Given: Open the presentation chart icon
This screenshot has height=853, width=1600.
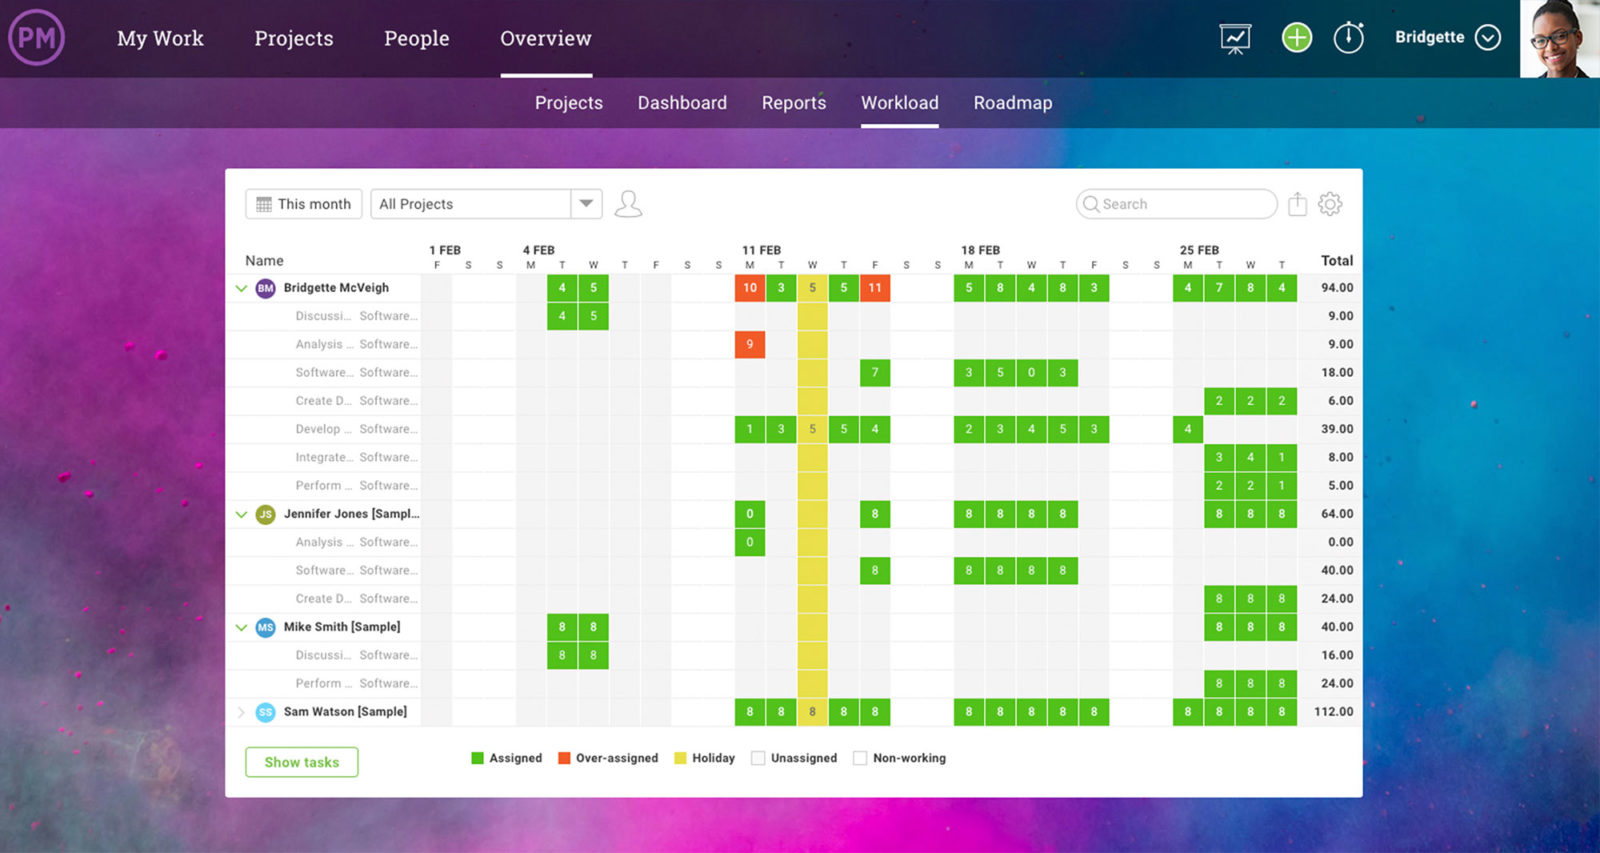Looking at the screenshot, I should (x=1236, y=39).
